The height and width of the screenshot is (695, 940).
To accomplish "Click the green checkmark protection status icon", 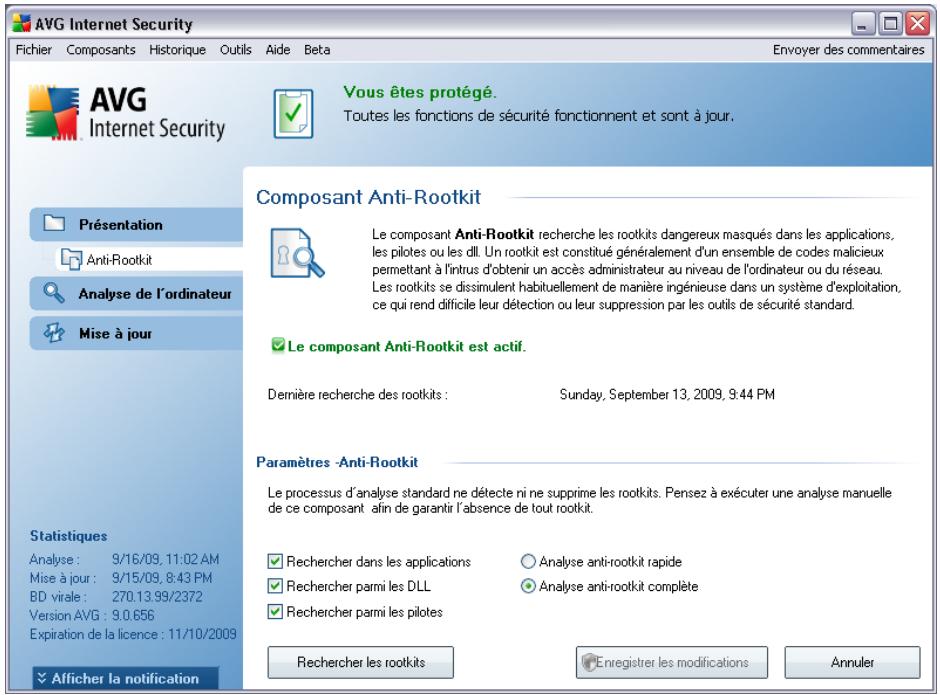I will [293, 113].
